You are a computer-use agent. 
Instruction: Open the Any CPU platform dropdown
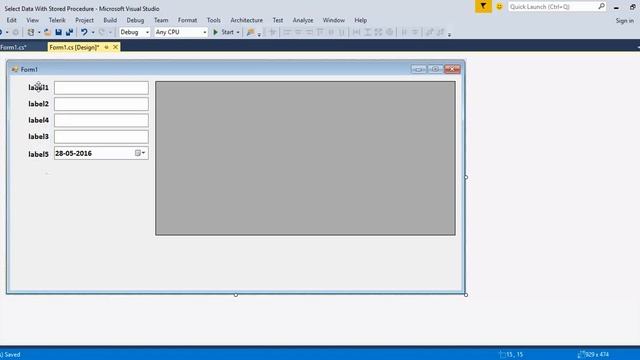[x=181, y=32]
